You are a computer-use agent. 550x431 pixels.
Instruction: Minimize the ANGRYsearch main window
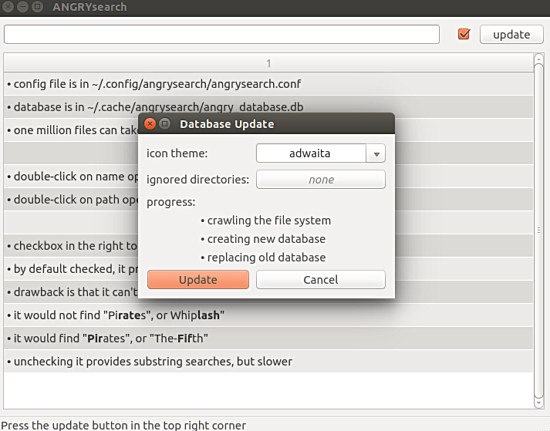point(22,7)
